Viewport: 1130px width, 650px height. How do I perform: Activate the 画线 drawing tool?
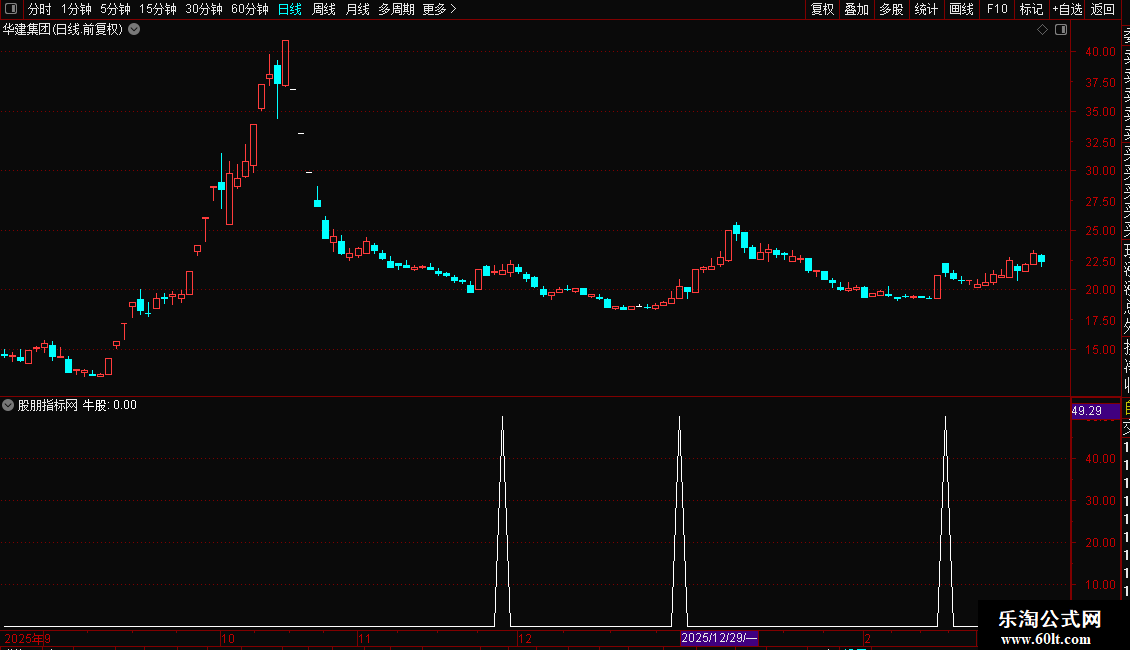(x=961, y=9)
